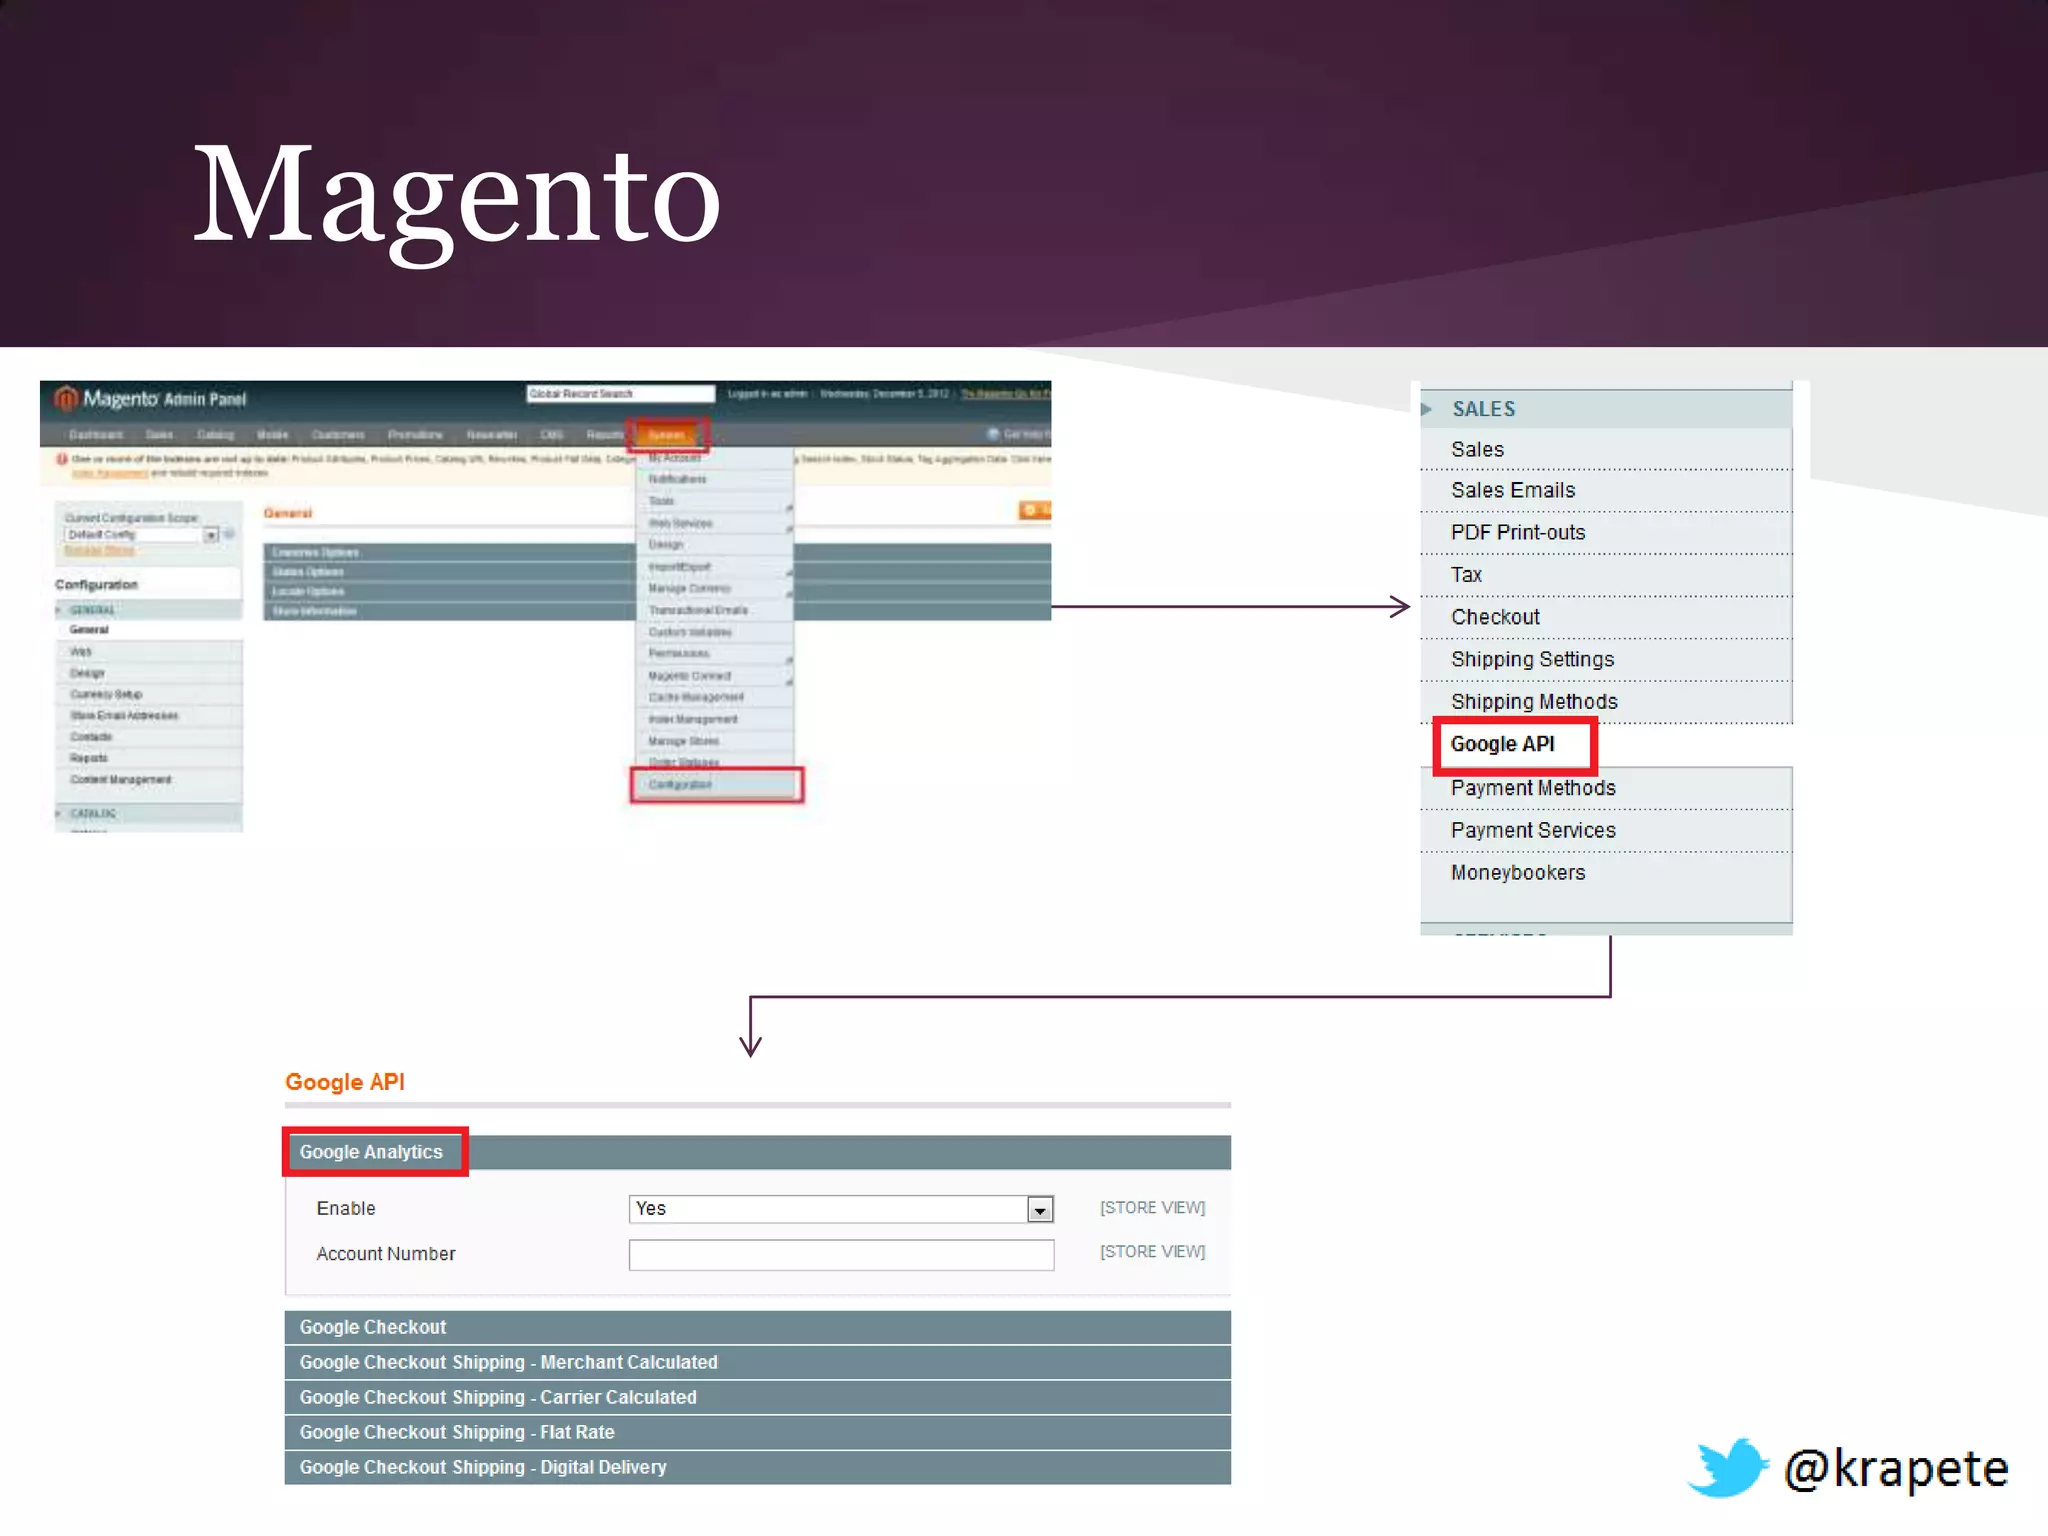2048x1536 pixels.
Task: Open the Mobile top menu
Action: coord(272,435)
